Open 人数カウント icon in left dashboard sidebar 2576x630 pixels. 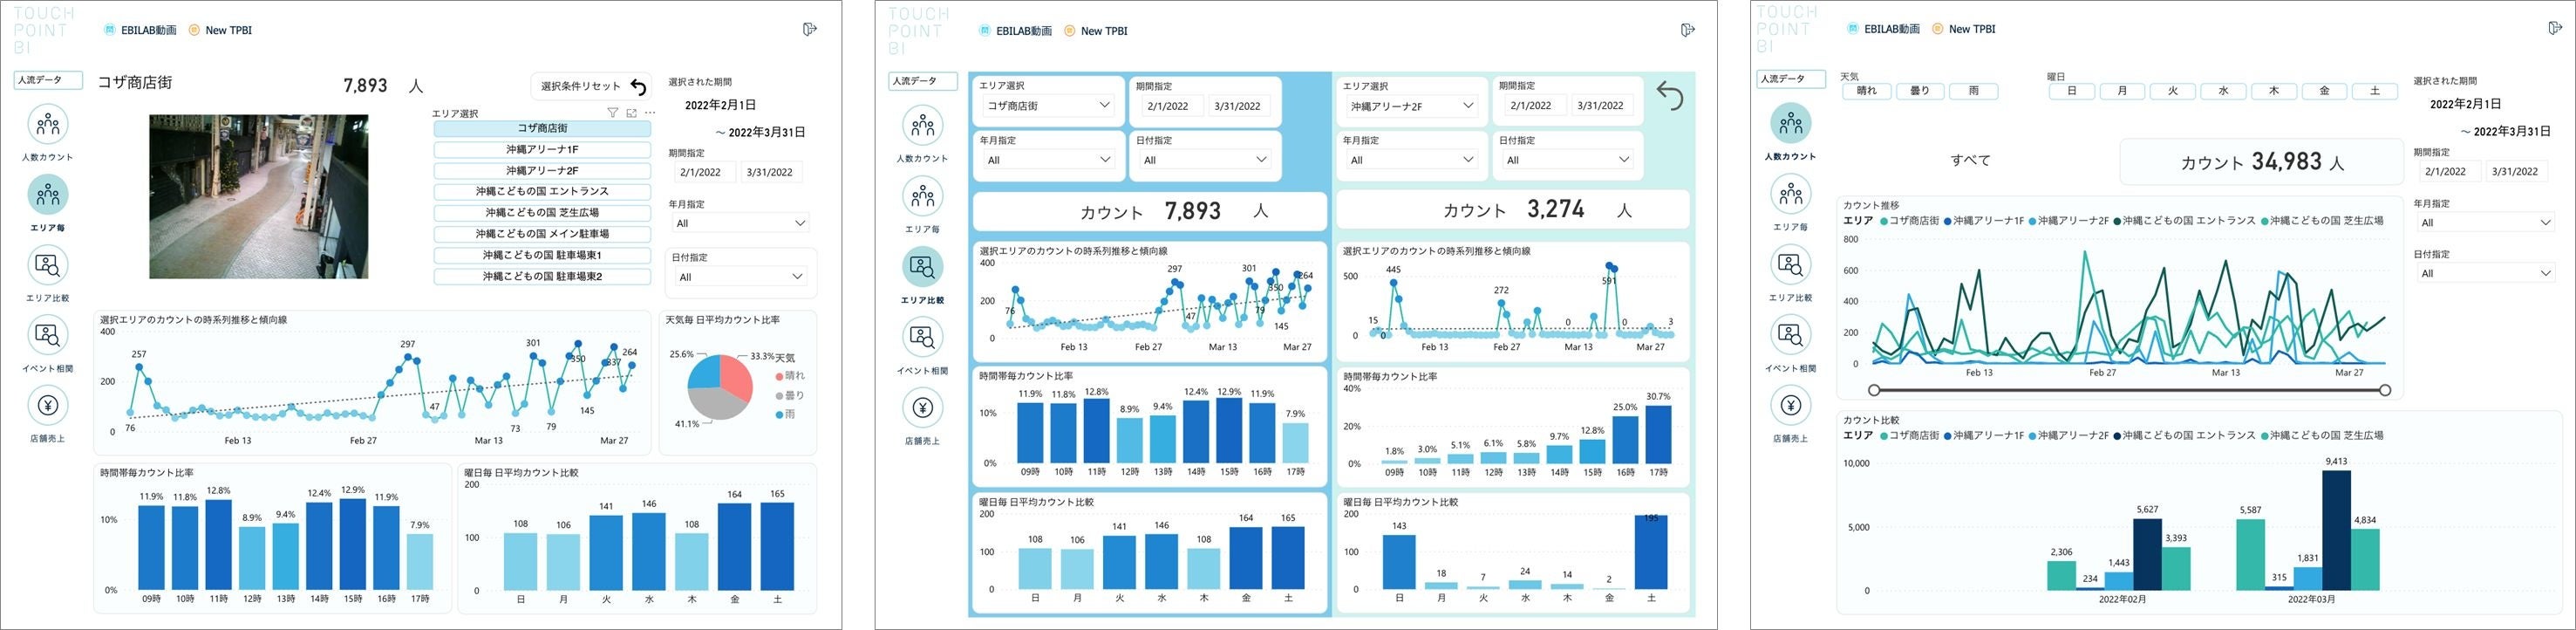[47, 125]
